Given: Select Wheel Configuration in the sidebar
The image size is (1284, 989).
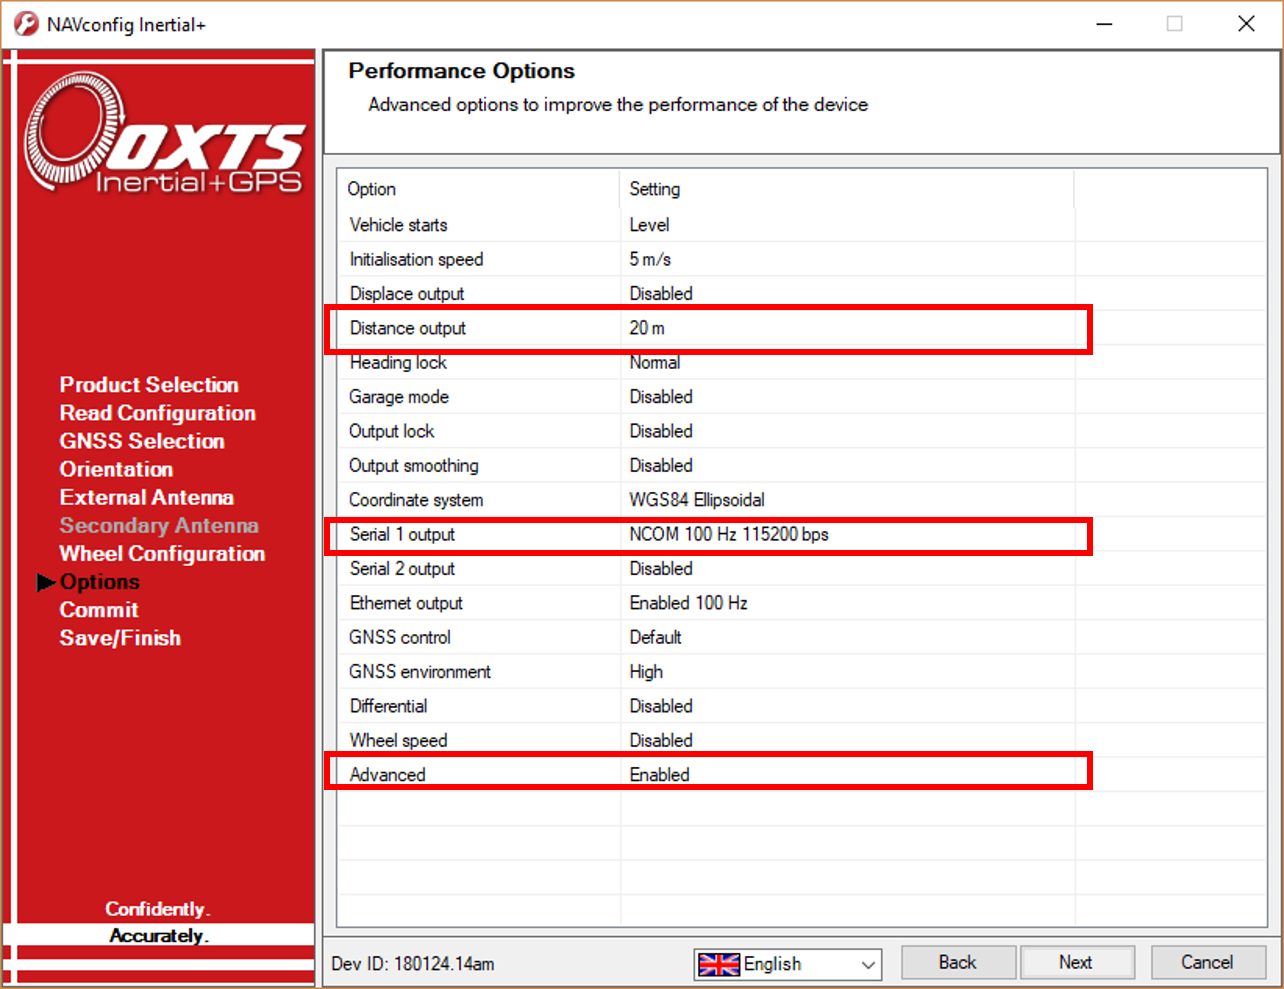Looking at the screenshot, I should click(162, 553).
